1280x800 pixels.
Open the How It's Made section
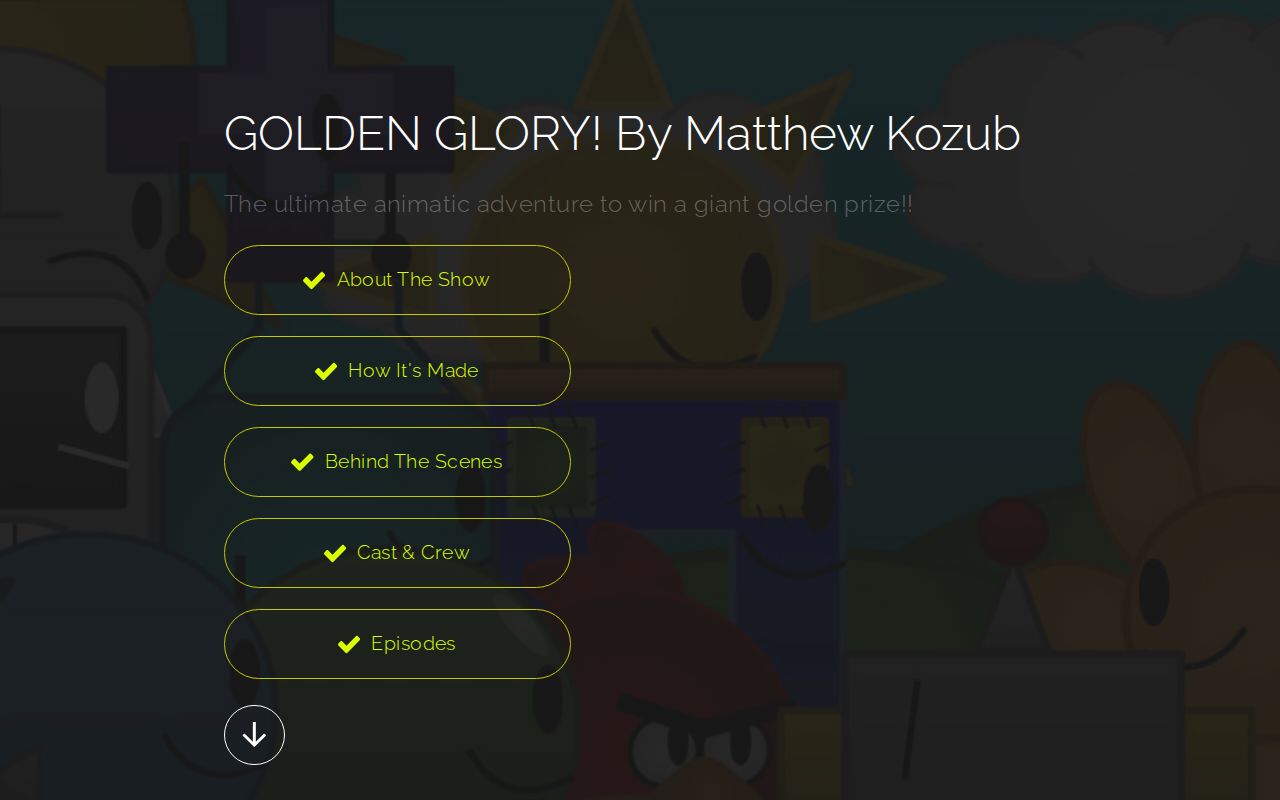point(397,371)
